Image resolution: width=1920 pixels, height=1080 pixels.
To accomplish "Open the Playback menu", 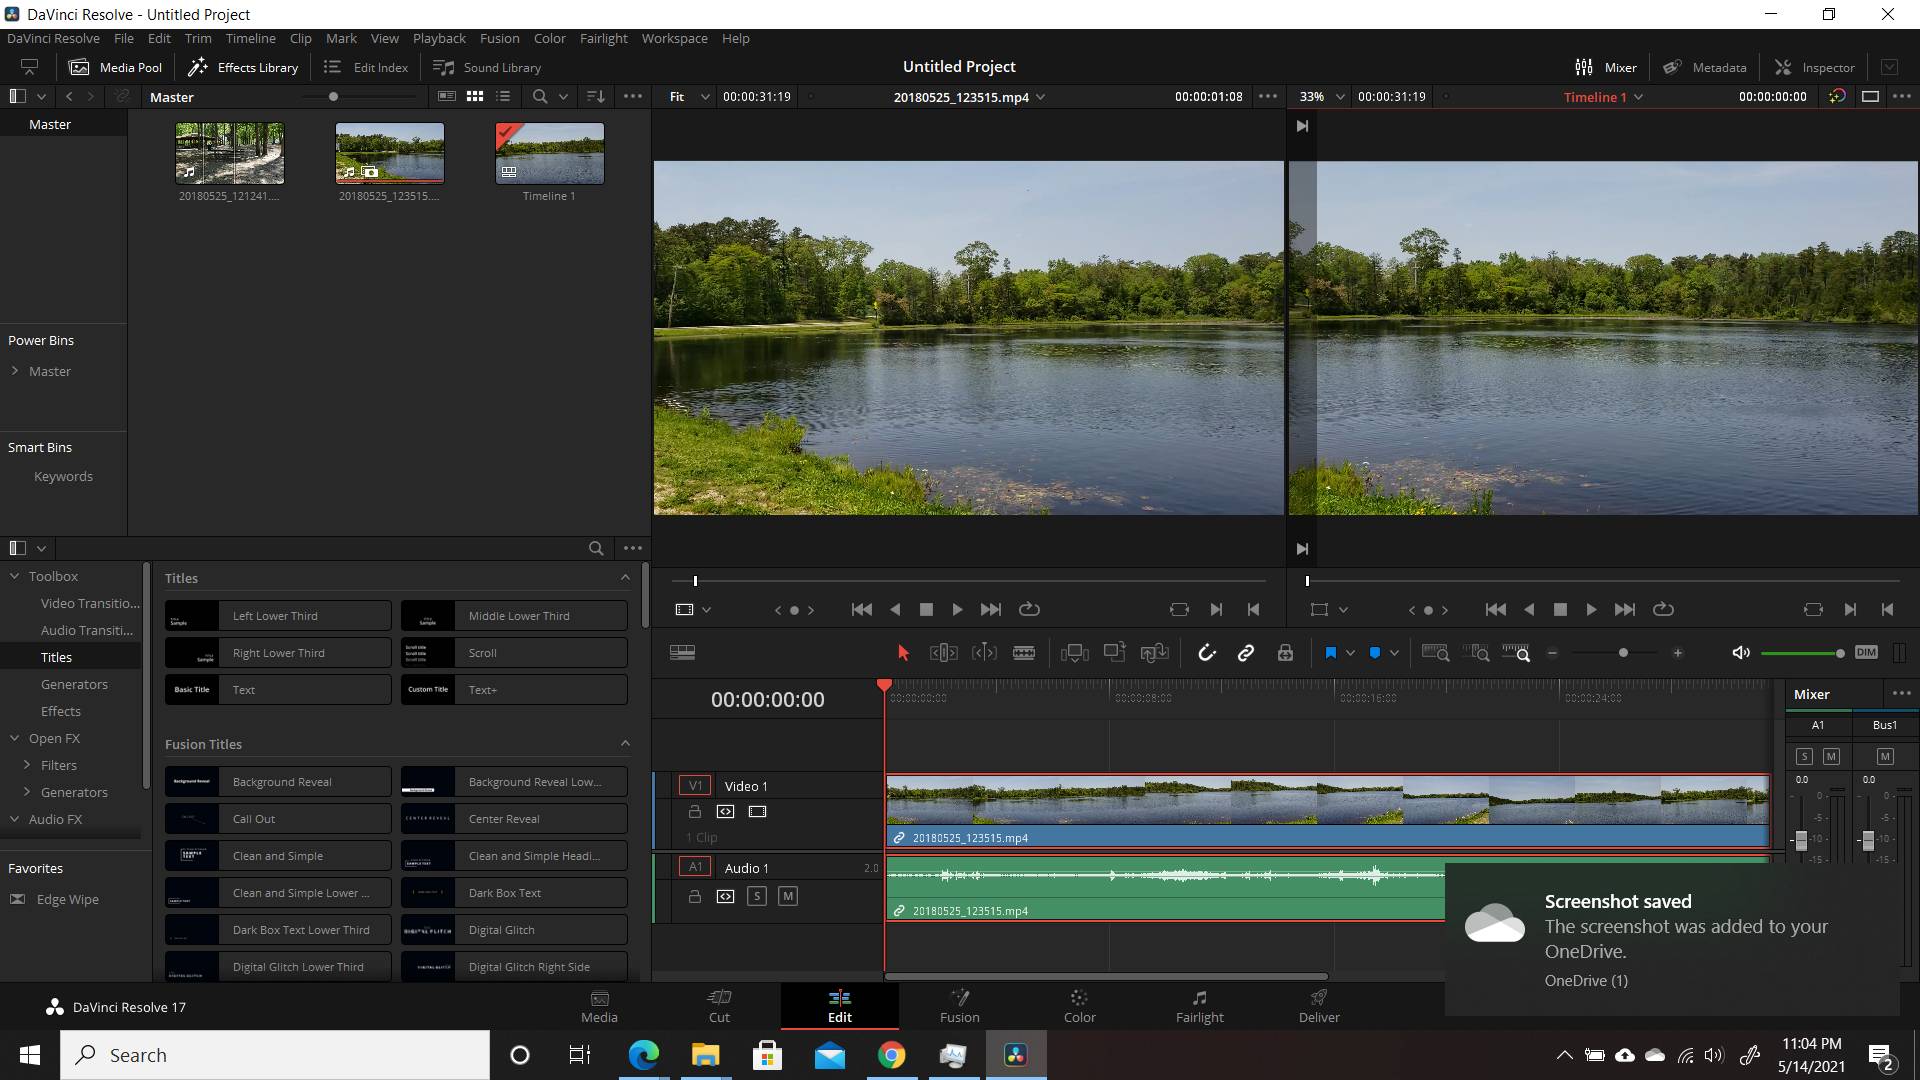I will (439, 38).
